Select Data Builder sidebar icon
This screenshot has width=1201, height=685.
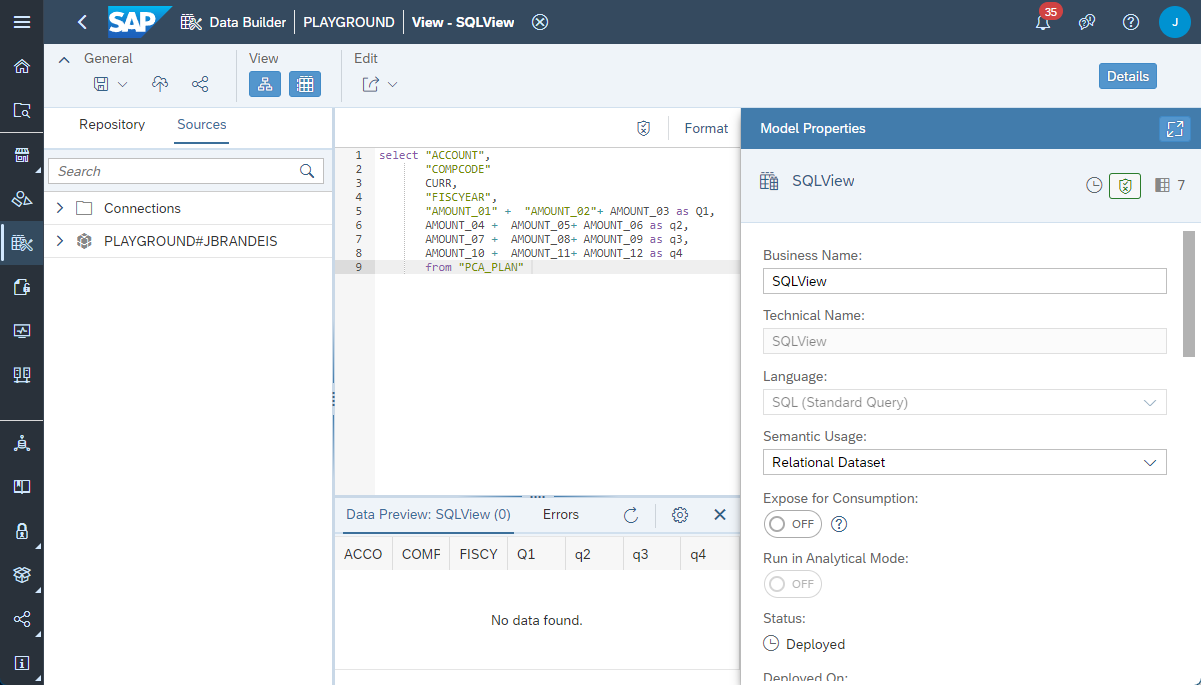pos(21,243)
